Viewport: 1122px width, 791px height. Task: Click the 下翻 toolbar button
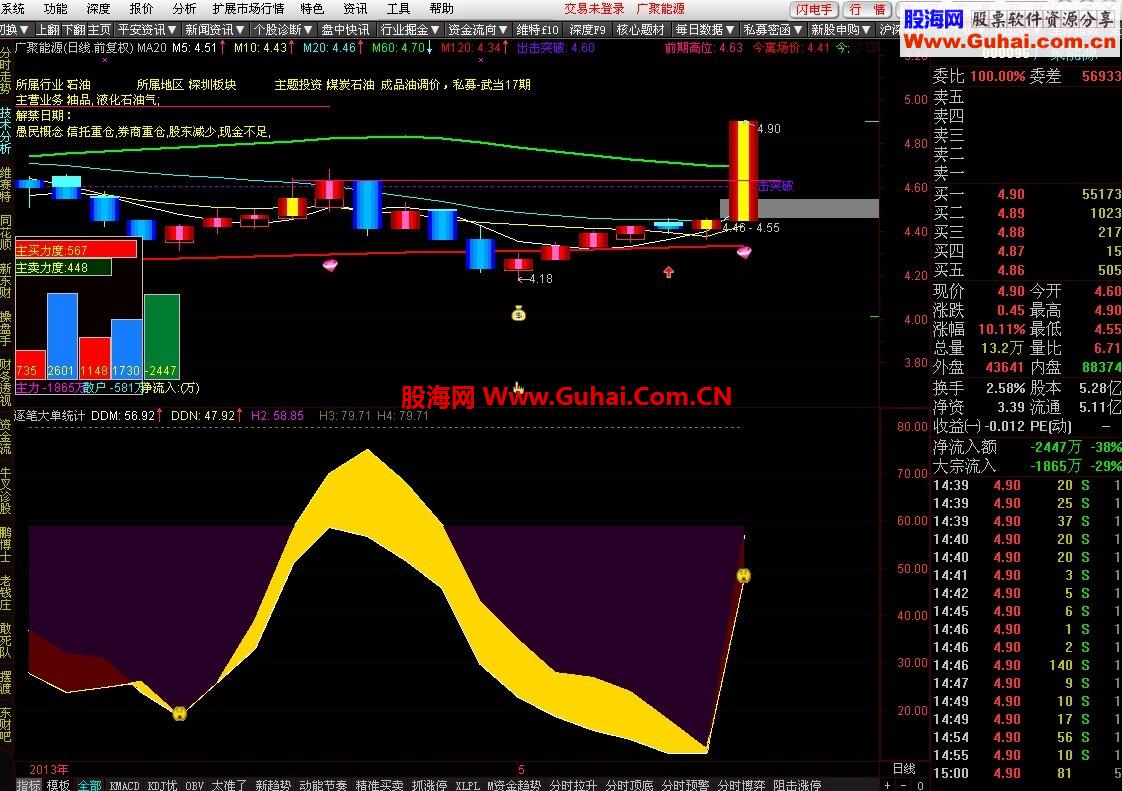tap(74, 29)
